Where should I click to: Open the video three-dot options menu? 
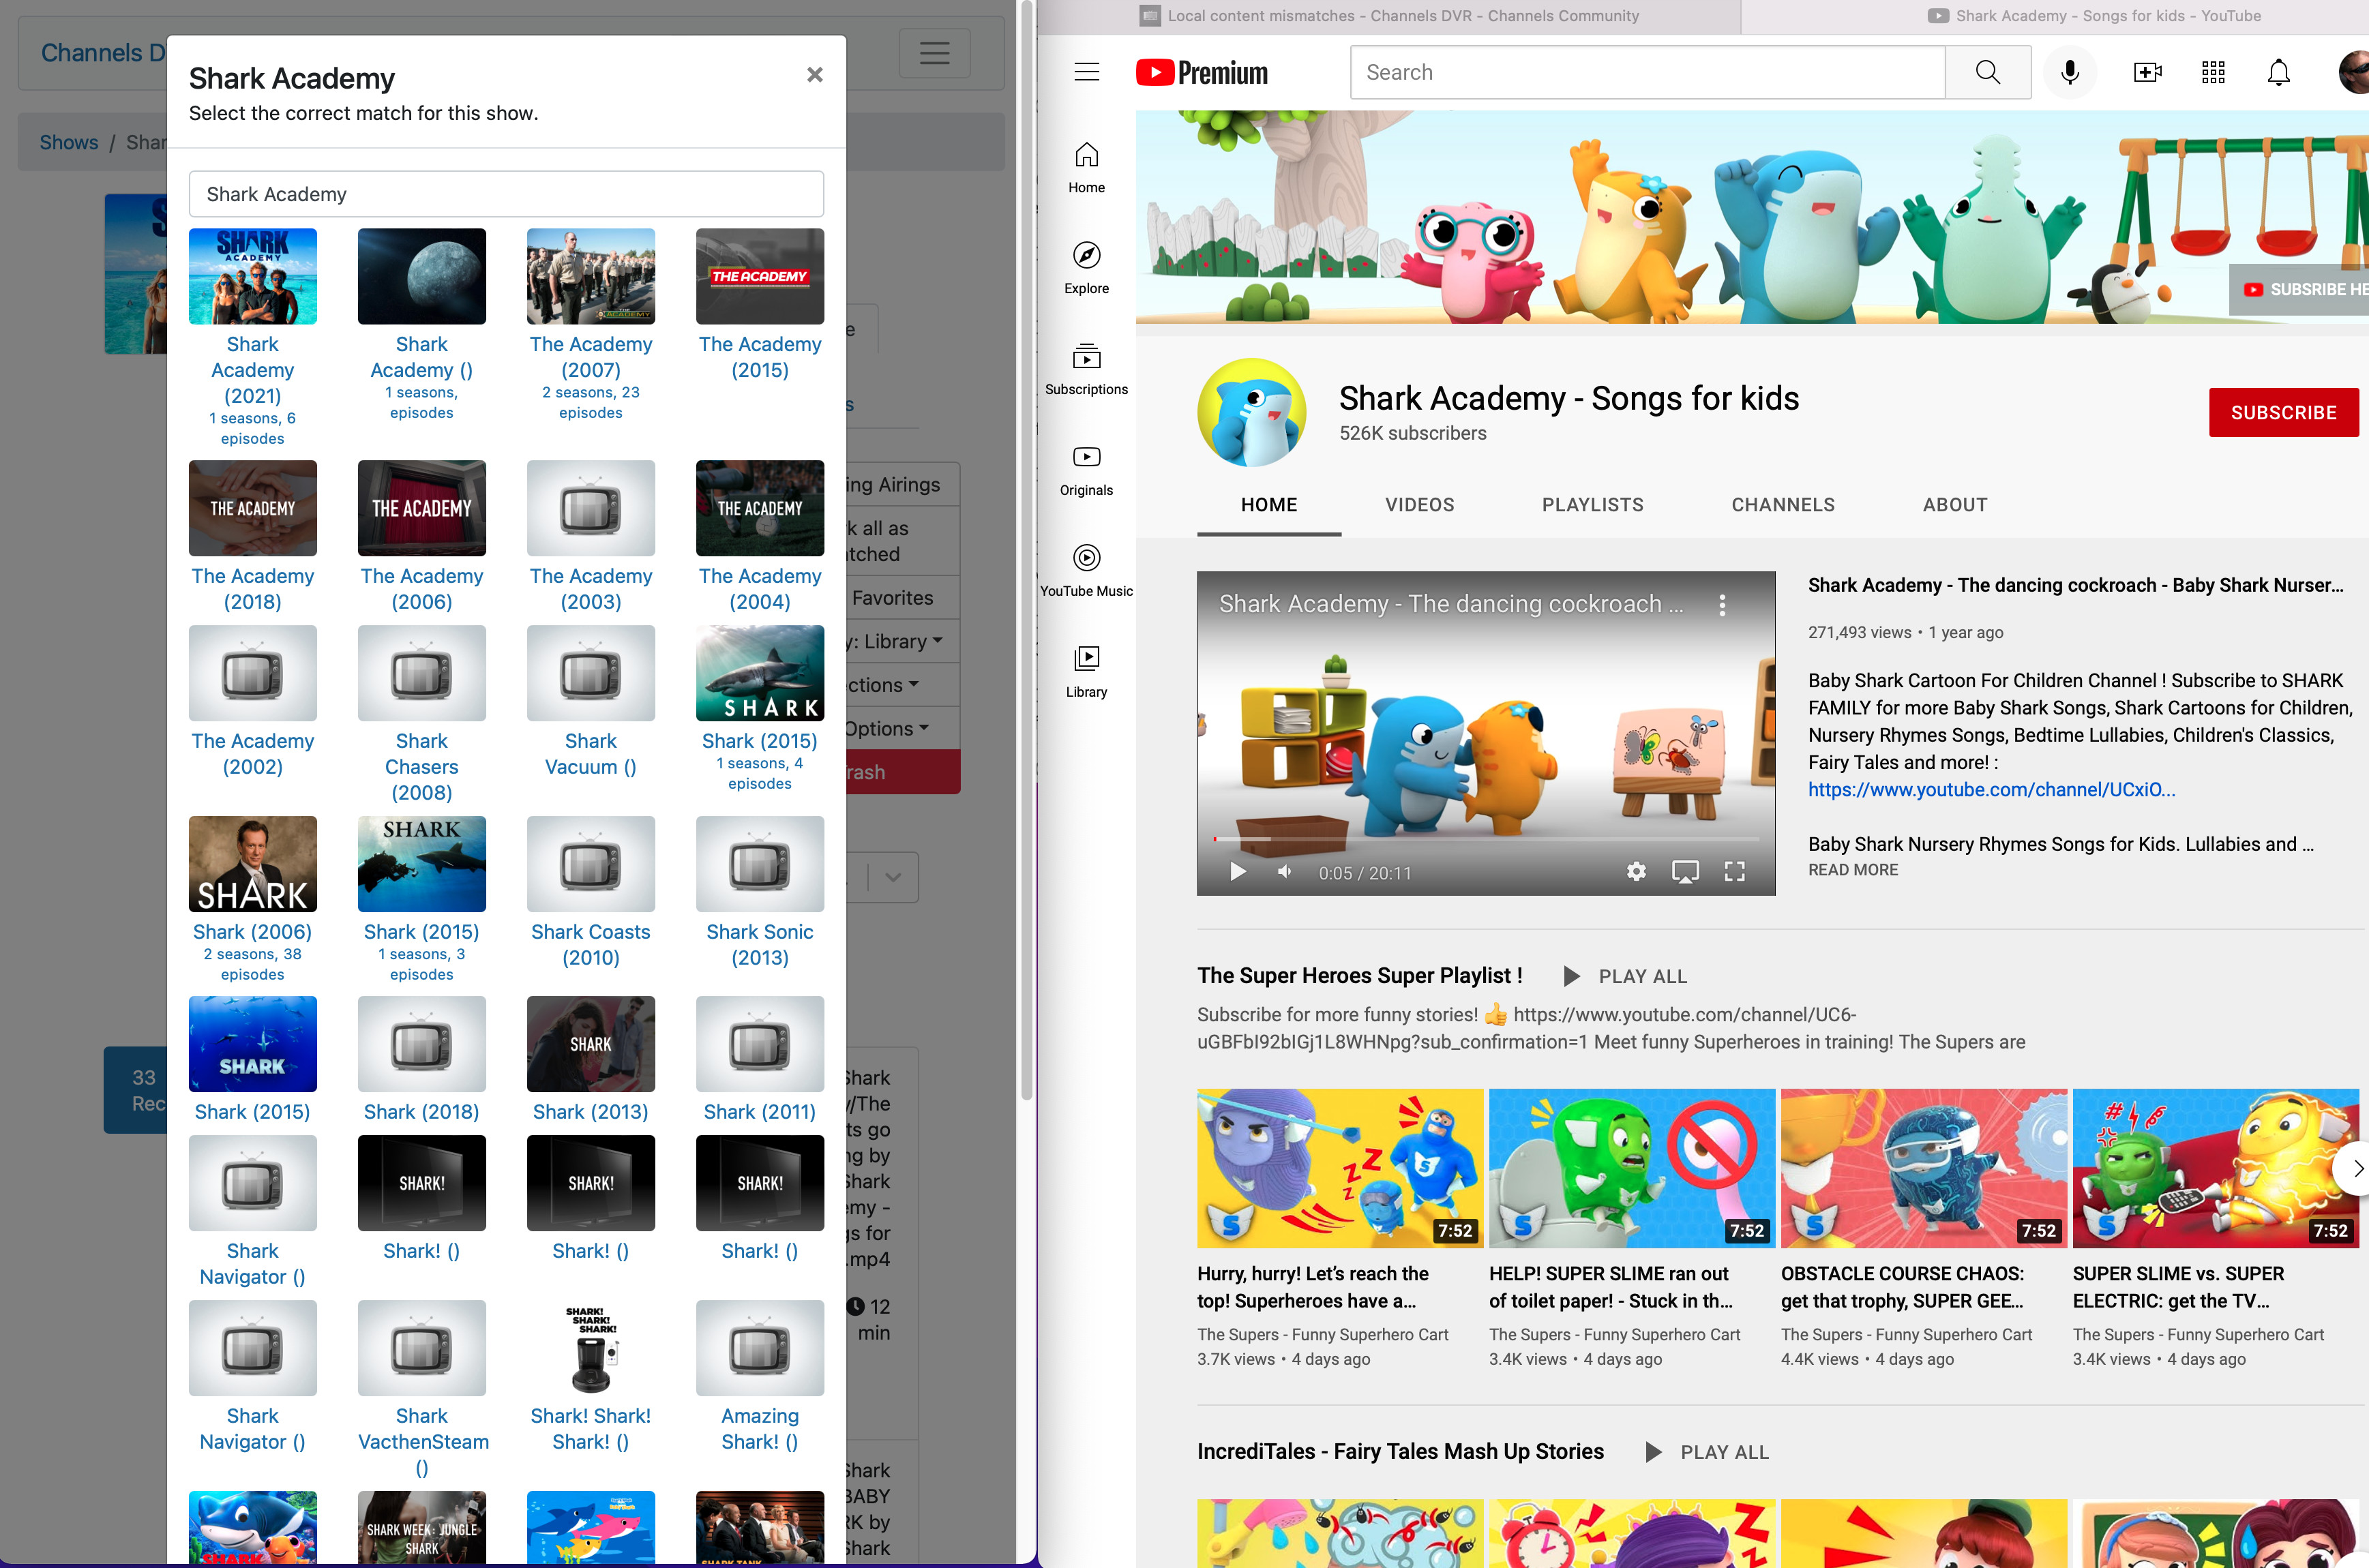pyautogui.click(x=1721, y=604)
